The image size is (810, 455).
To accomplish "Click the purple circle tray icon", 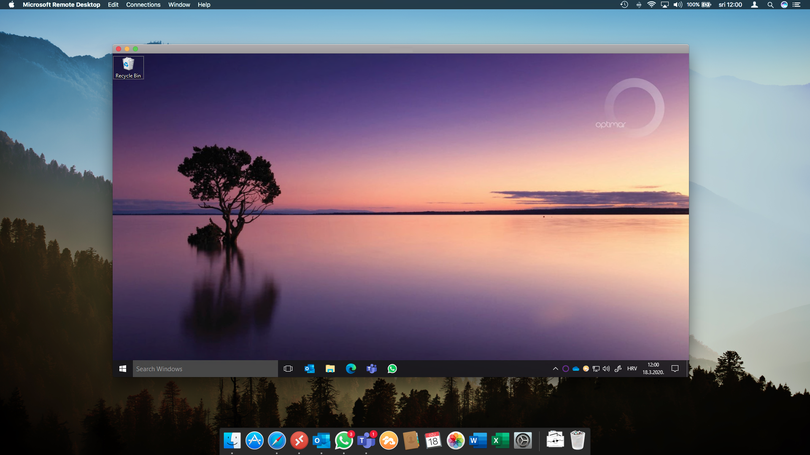I will pos(566,369).
